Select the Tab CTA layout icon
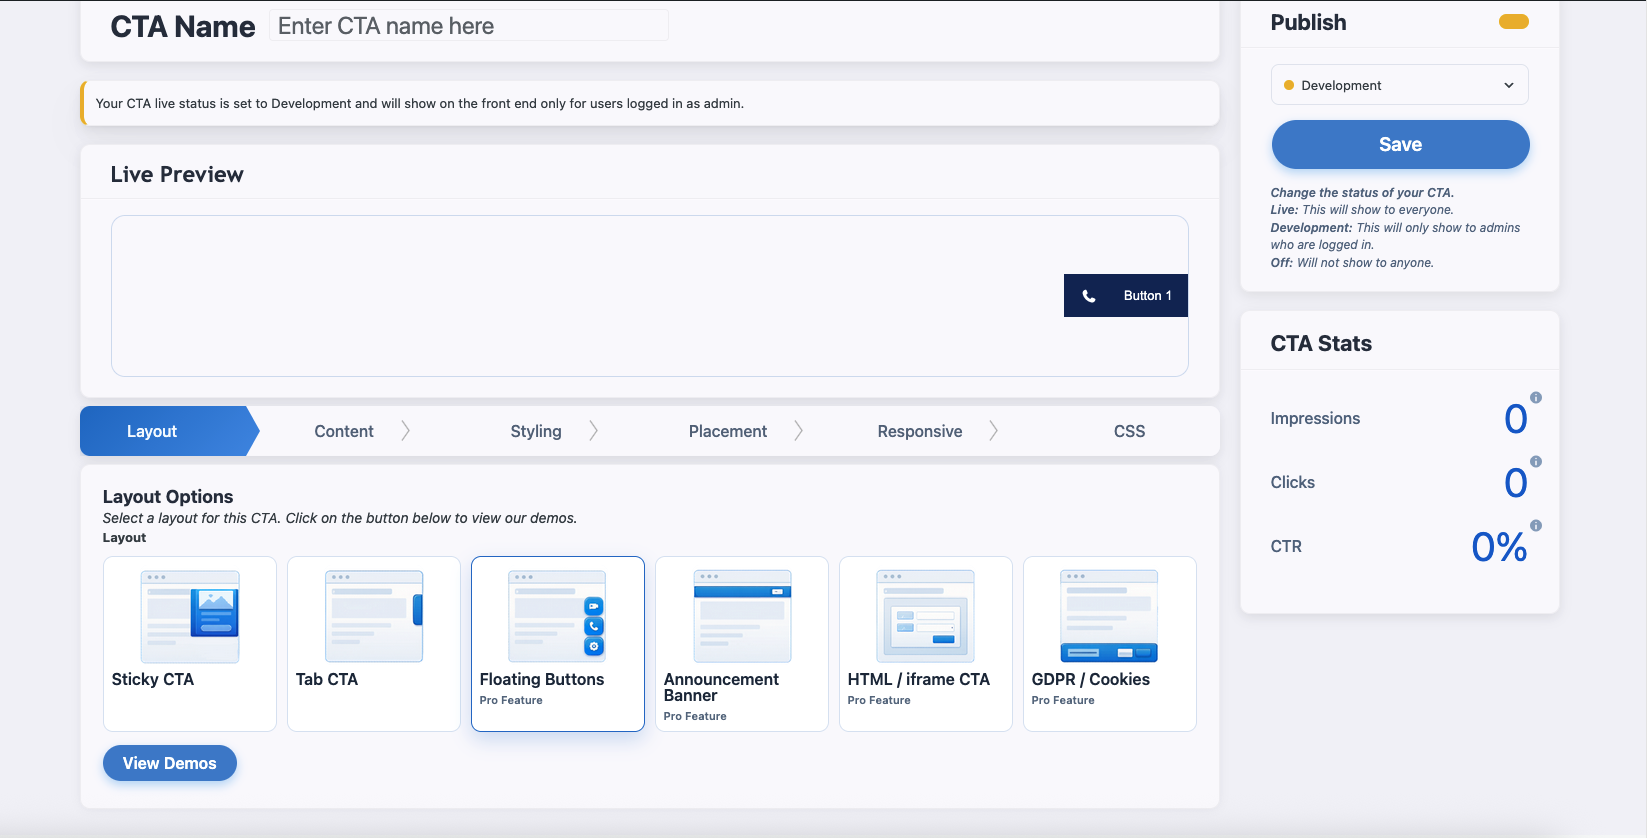 pyautogui.click(x=374, y=616)
